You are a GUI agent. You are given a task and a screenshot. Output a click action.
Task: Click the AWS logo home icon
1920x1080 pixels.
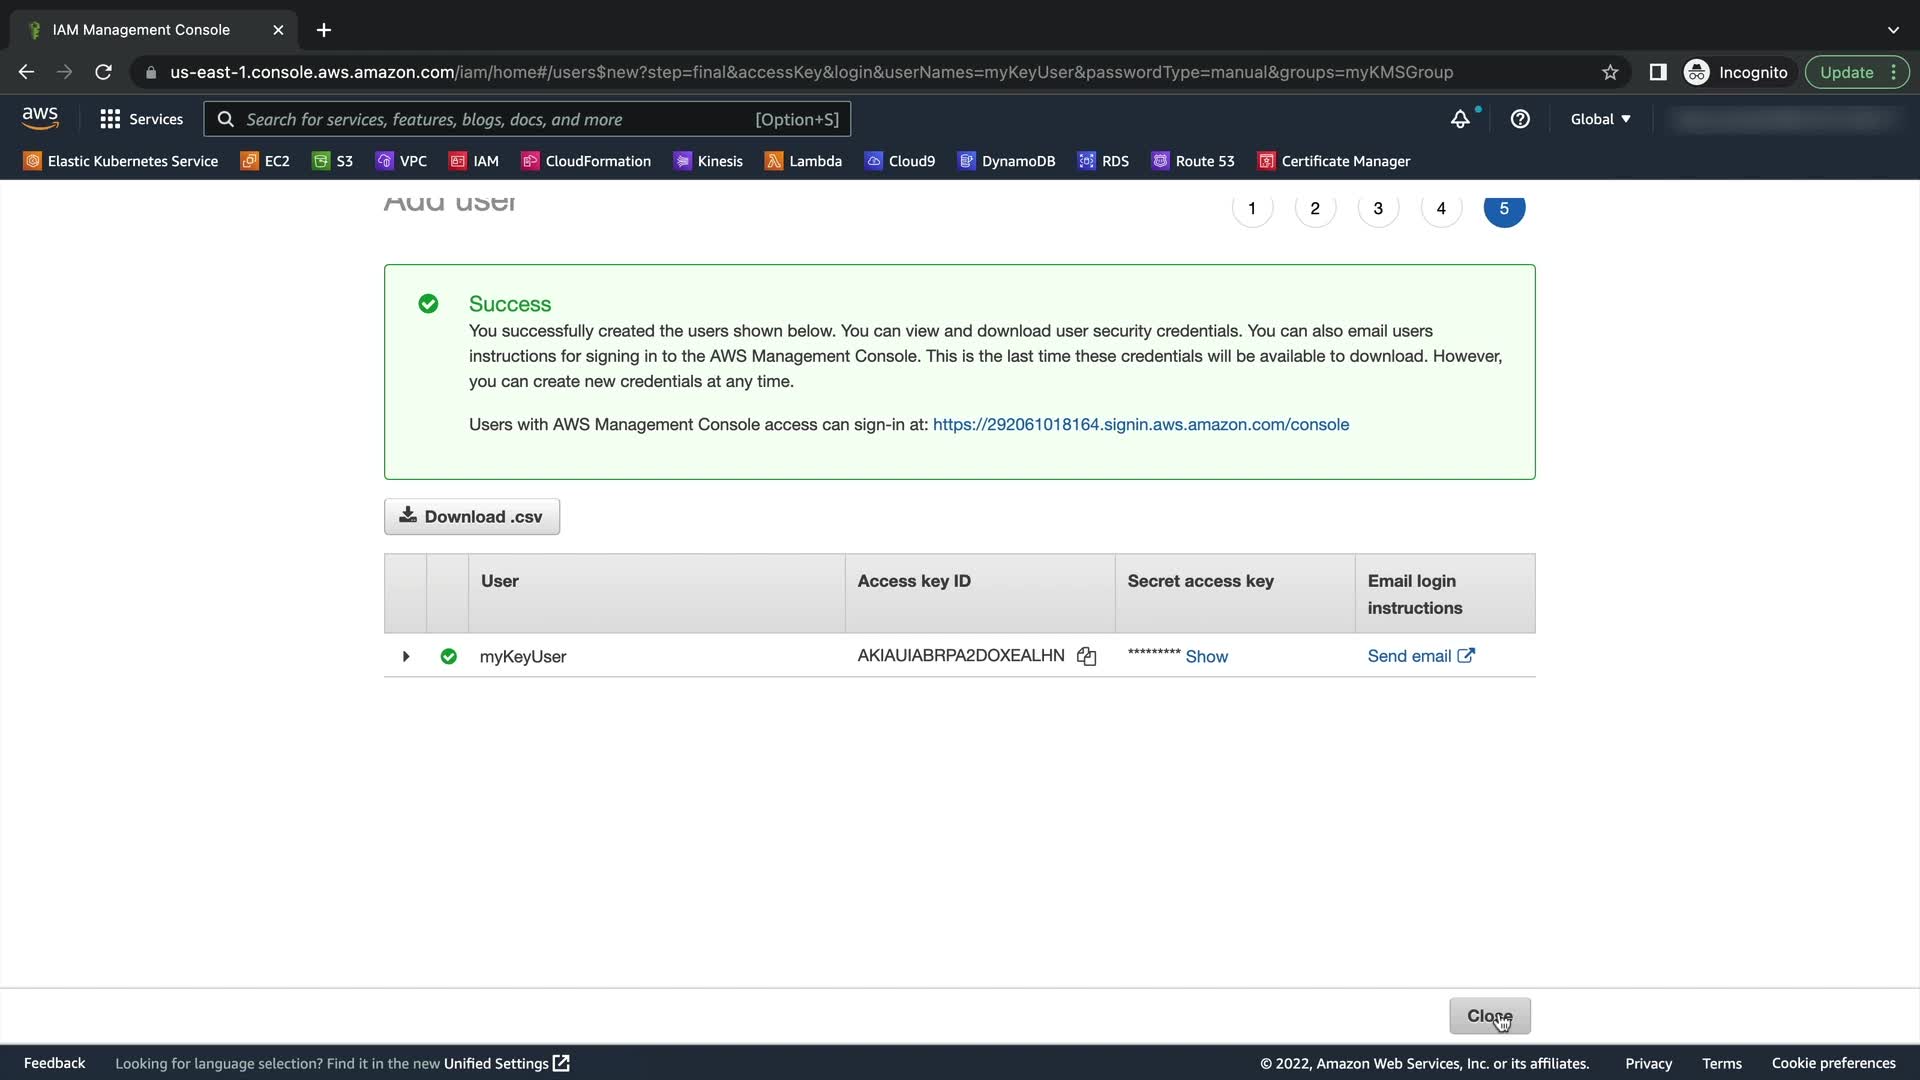click(x=40, y=118)
